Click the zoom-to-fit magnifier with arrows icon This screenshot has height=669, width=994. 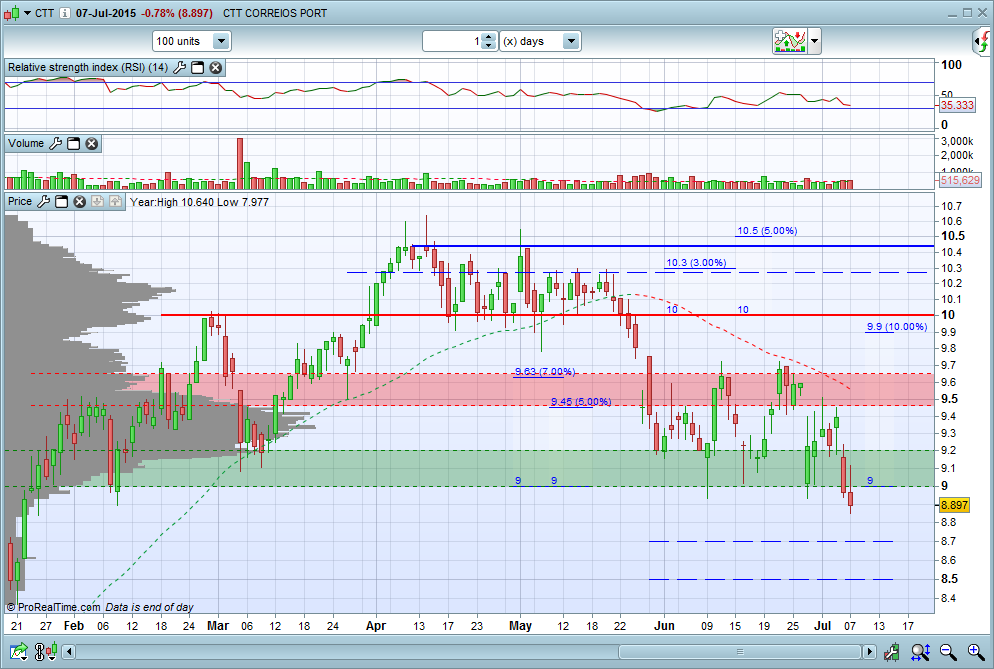pos(920,651)
